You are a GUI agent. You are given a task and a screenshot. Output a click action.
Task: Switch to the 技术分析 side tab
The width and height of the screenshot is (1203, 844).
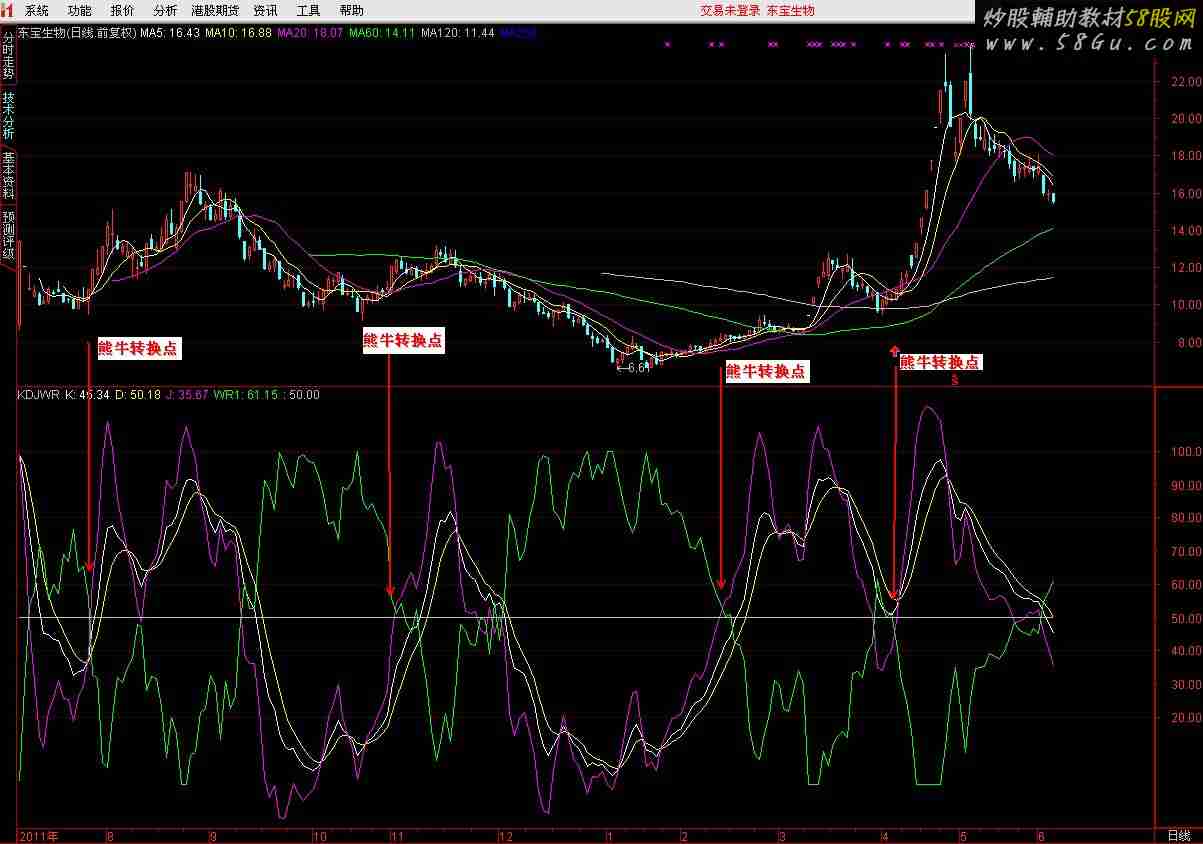click(x=8, y=115)
